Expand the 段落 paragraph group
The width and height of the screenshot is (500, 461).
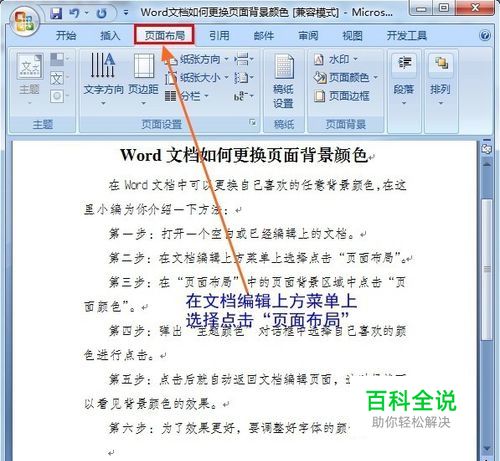pos(404,80)
